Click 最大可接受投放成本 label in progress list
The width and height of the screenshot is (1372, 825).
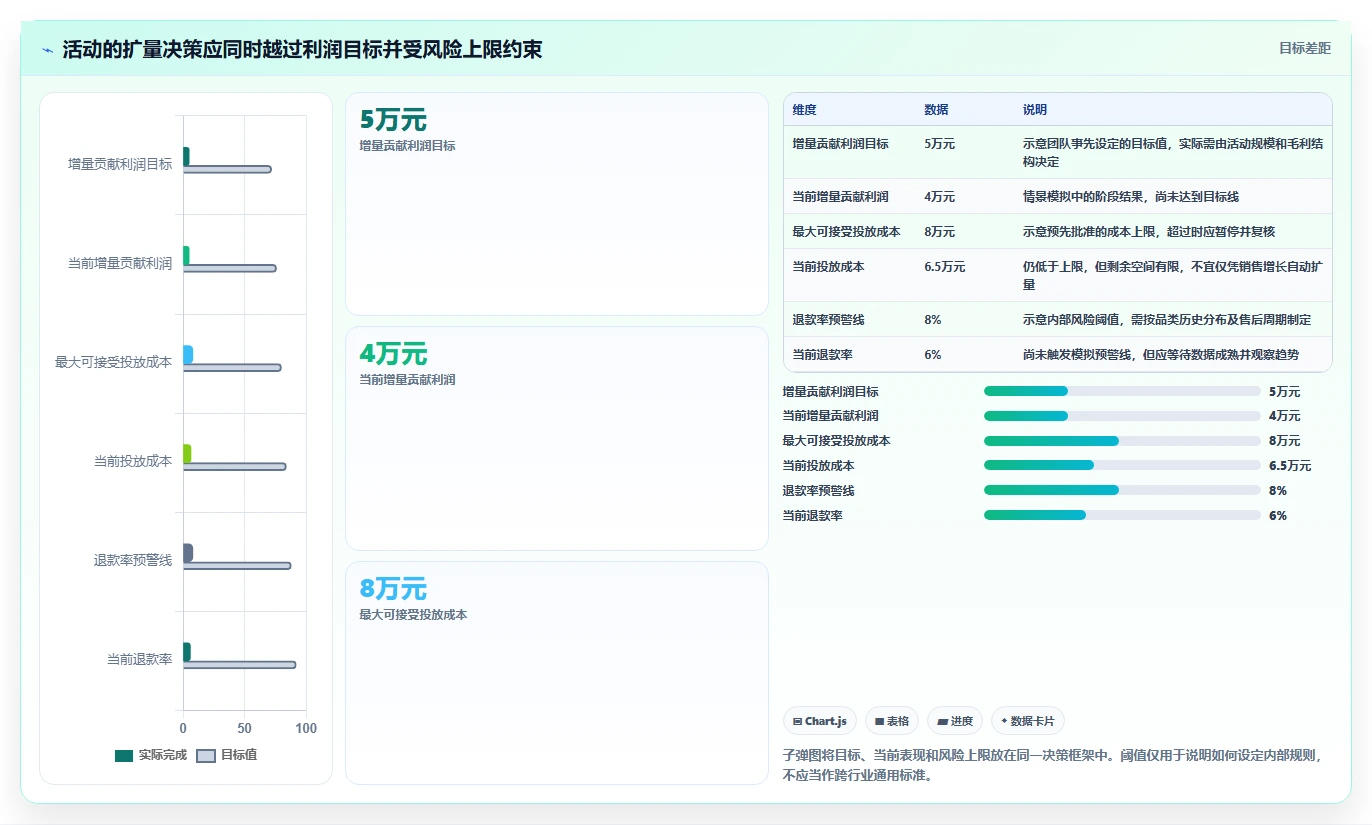(x=837, y=441)
